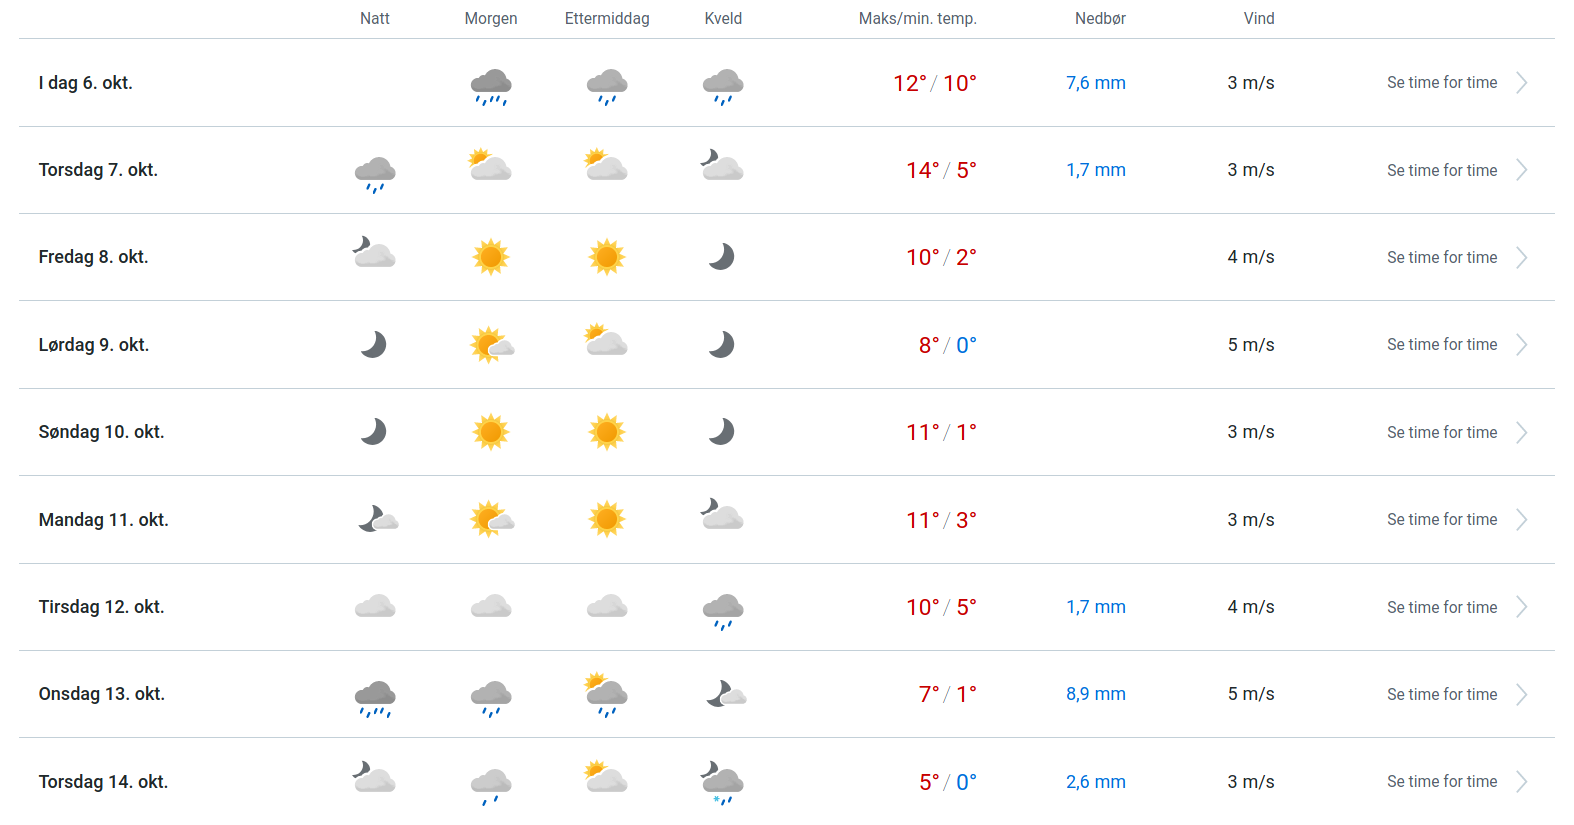Viewport: 1574px width, 825px height.
Task: Click the heavy rain icon for Onsdag night
Action: click(x=375, y=697)
